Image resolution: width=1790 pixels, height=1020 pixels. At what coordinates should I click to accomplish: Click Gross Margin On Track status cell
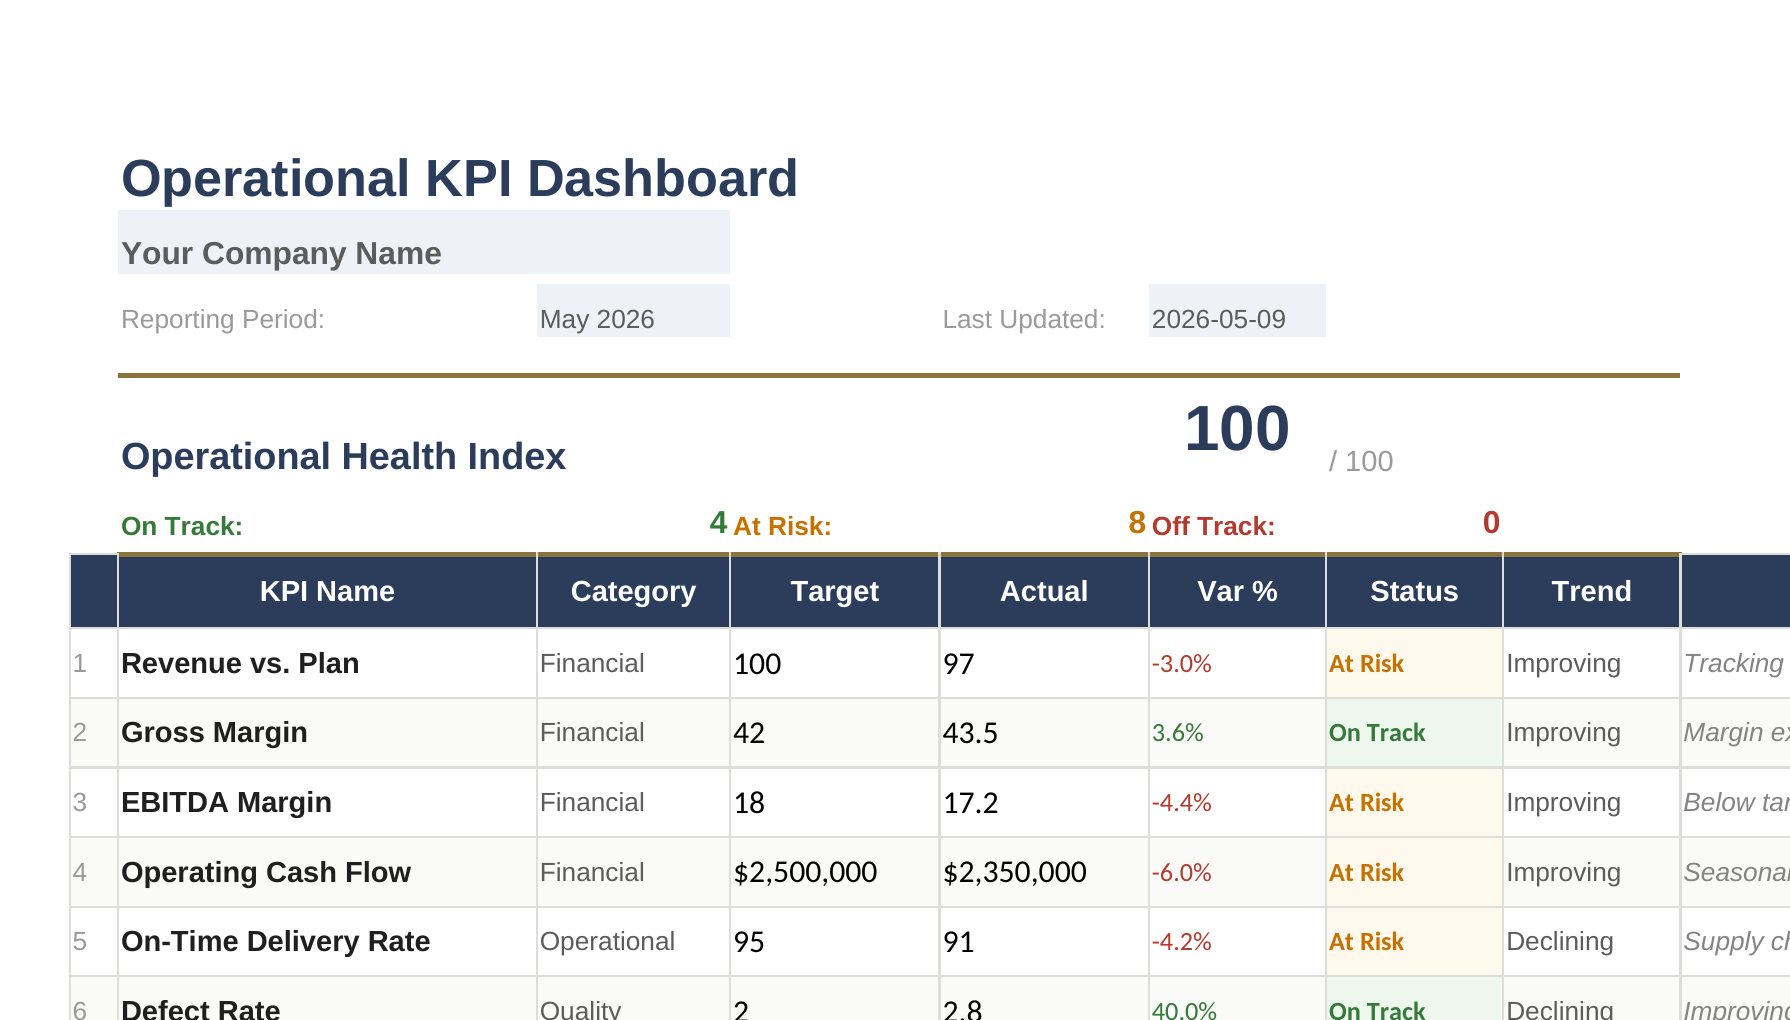click(1414, 732)
